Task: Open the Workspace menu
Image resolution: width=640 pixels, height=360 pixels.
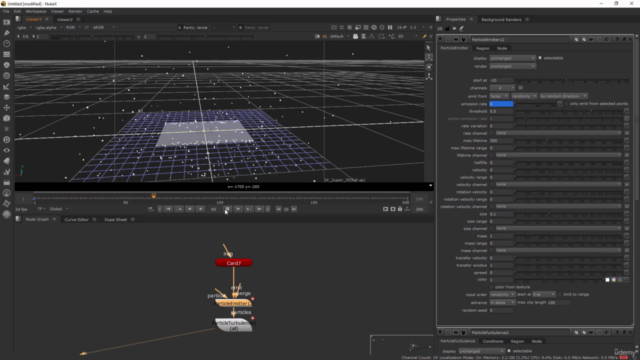Action: point(36,11)
